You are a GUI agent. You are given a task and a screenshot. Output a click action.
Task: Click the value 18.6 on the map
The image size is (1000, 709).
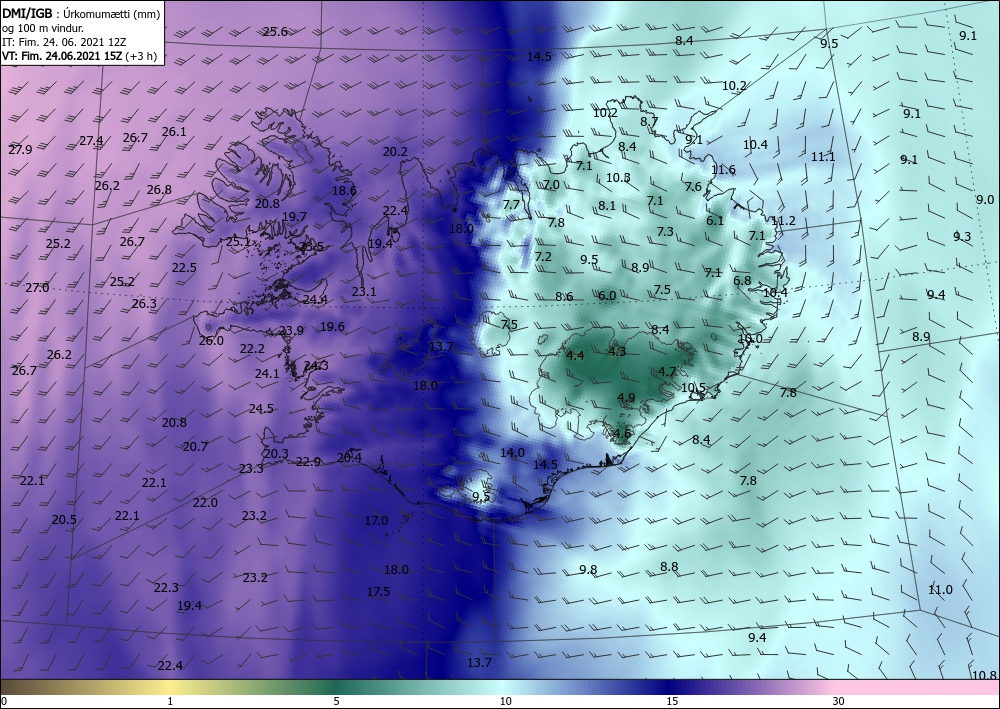[344, 190]
